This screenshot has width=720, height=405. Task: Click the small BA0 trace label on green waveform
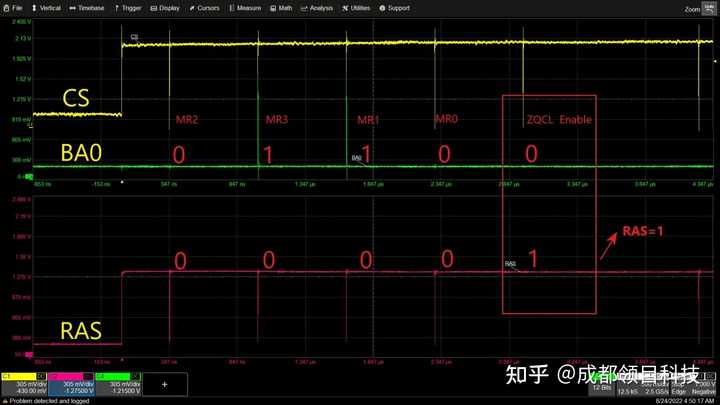pyautogui.click(x=356, y=158)
